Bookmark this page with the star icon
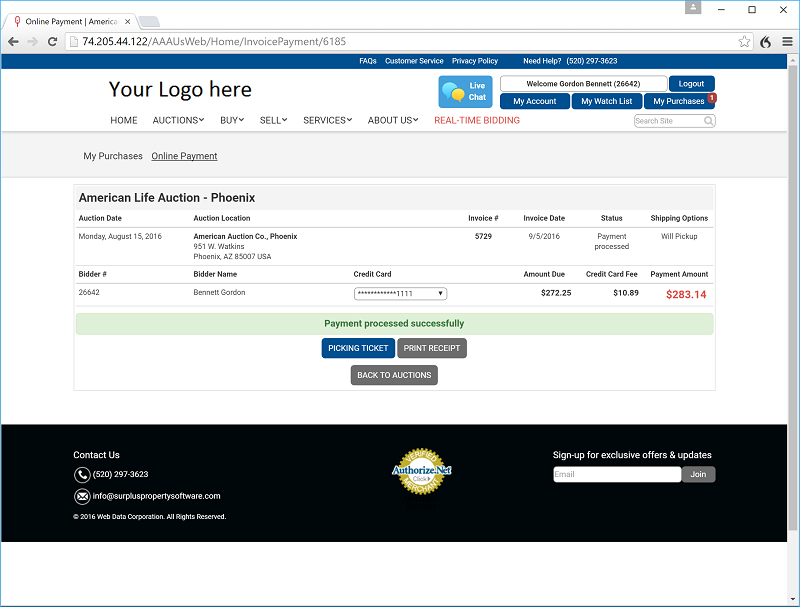The height and width of the screenshot is (607, 800). tap(744, 42)
